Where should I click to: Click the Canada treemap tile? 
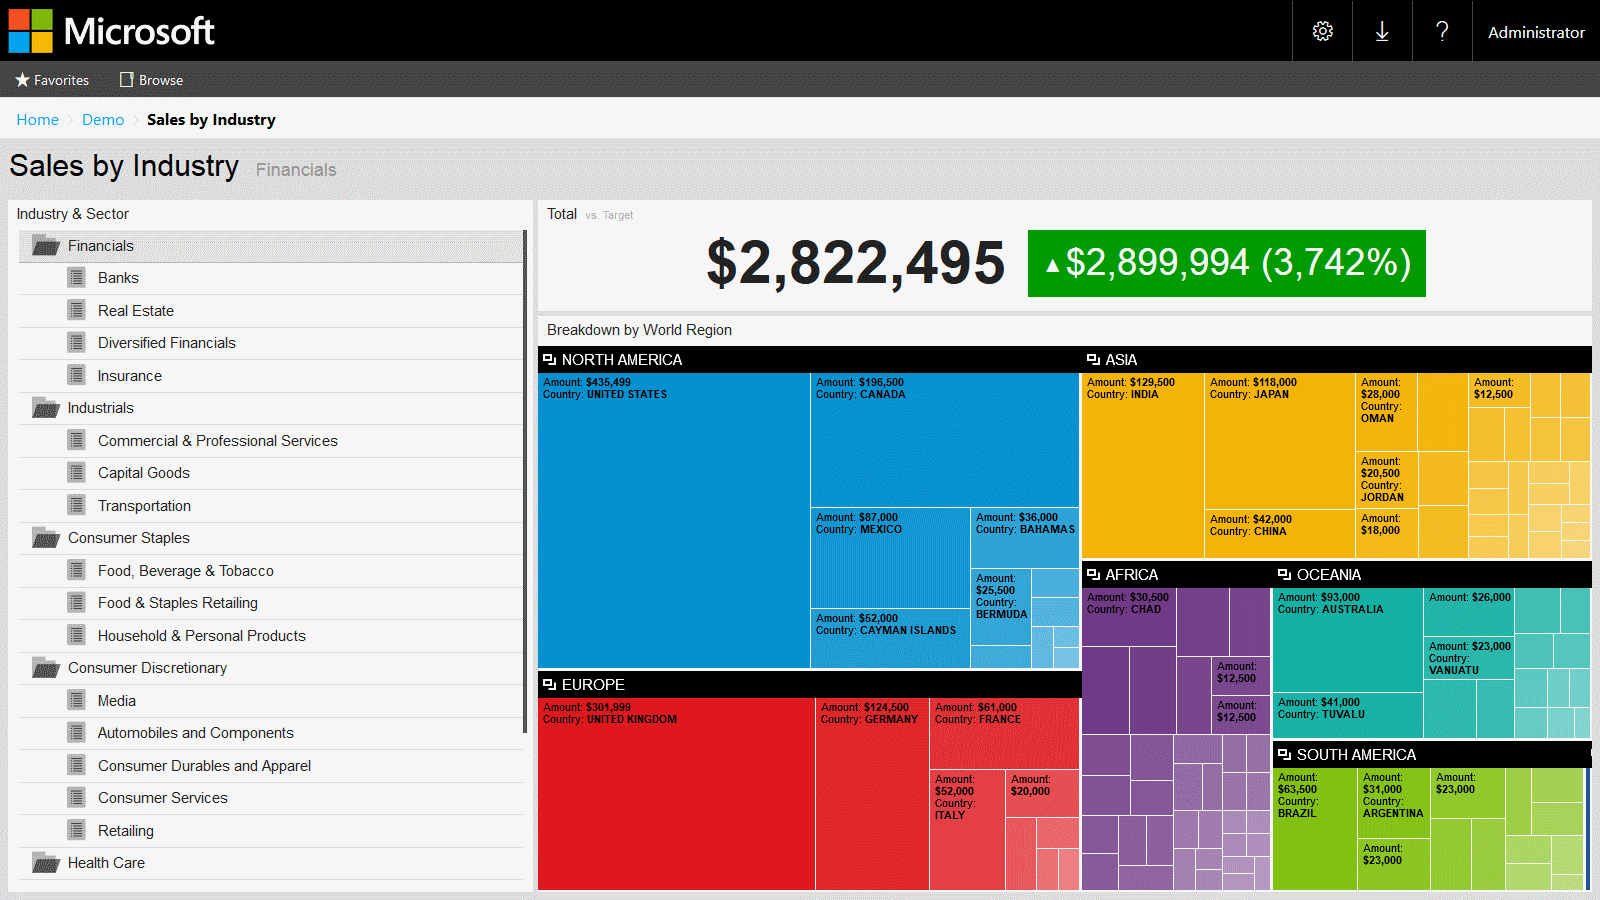coord(945,440)
